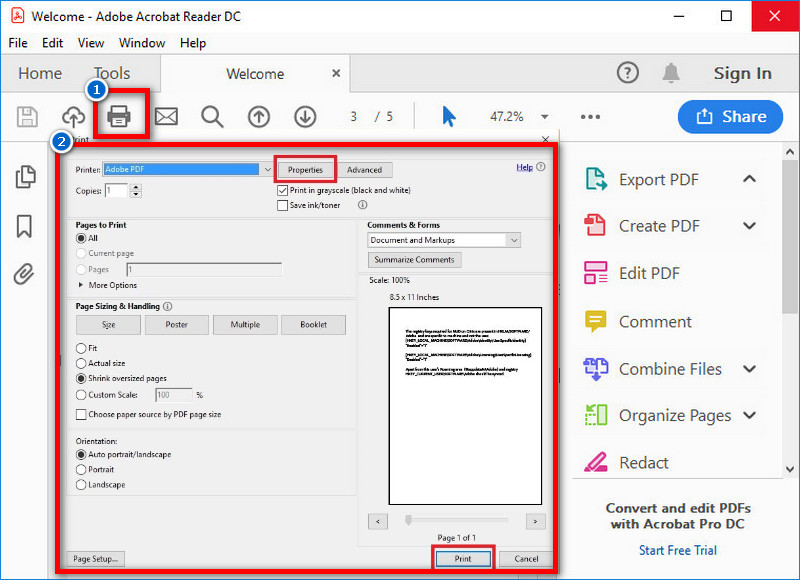Screen dimensions: 800x580
Task: Click Start Free Trial link
Action: tap(678, 550)
